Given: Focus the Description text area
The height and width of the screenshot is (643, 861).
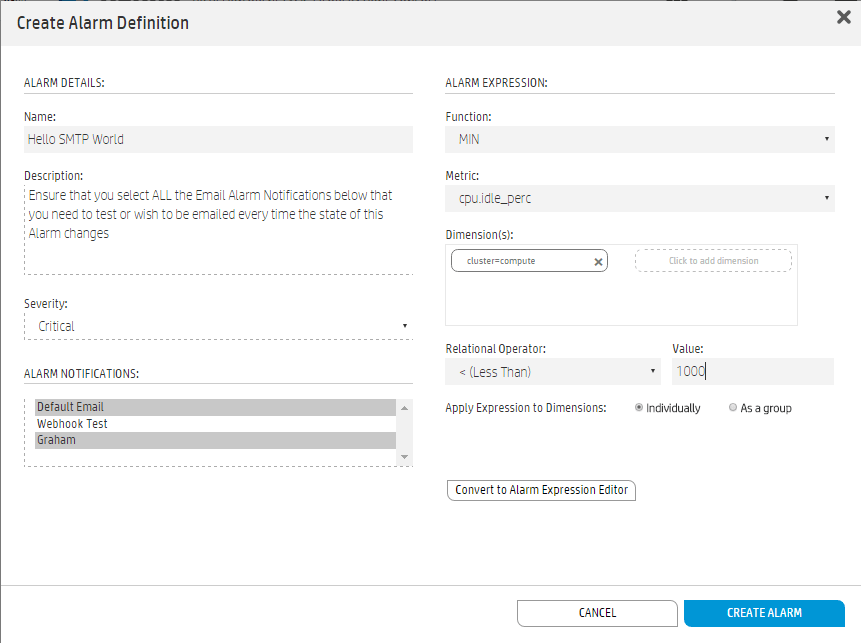Looking at the screenshot, I should 218,230.
